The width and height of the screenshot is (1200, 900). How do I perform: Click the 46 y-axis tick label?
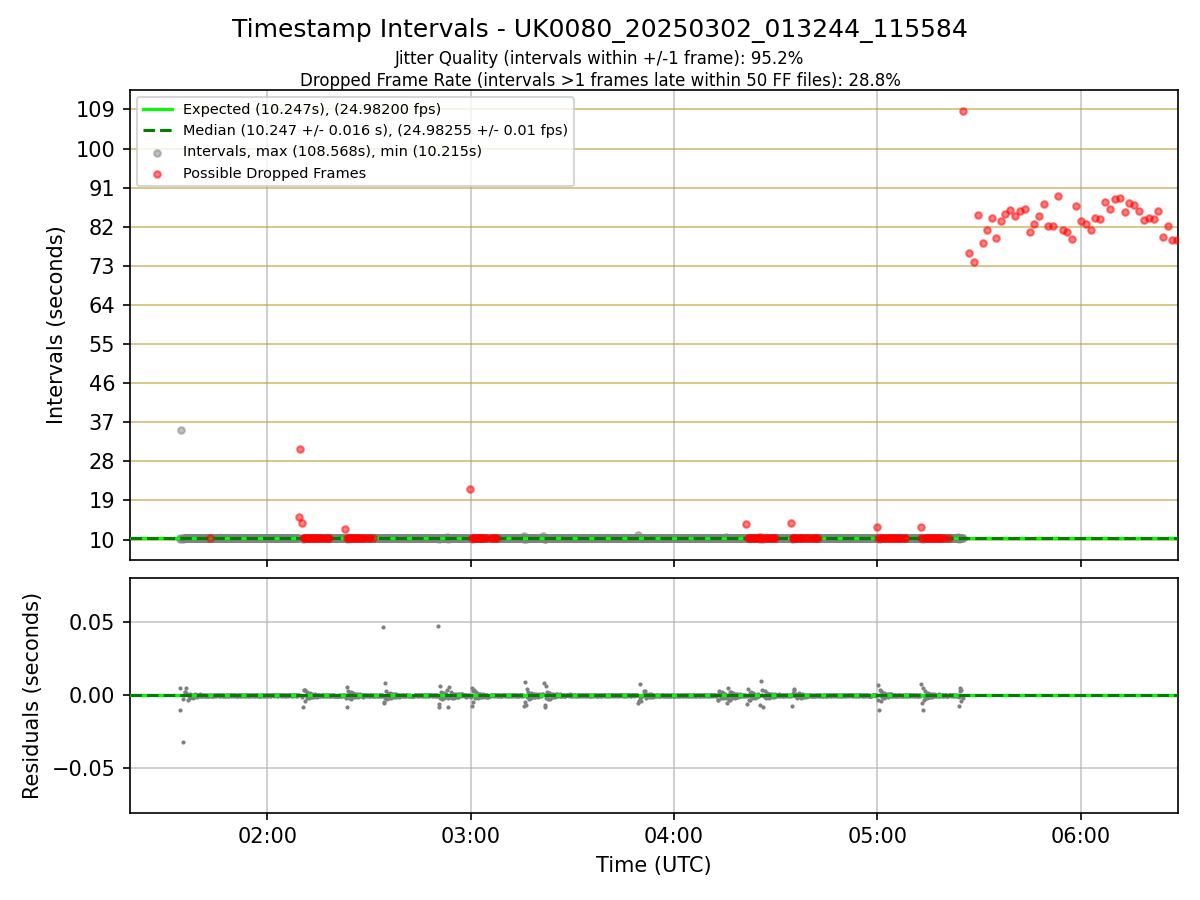pyautogui.click(x=104, y=383)
